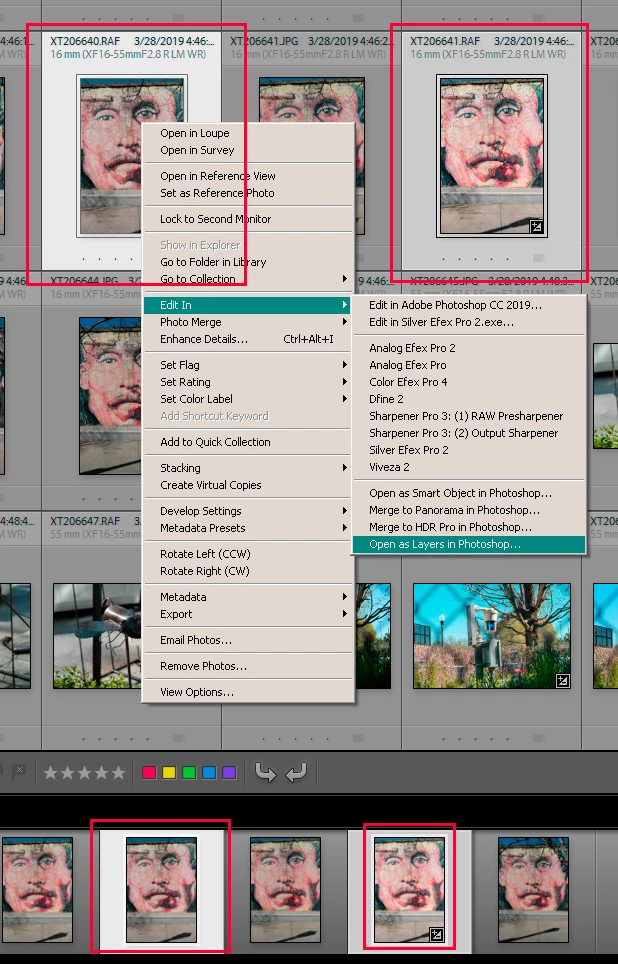Apply the green color label
The height and width of the screenshot is (964, 618).
coord(189,772)
